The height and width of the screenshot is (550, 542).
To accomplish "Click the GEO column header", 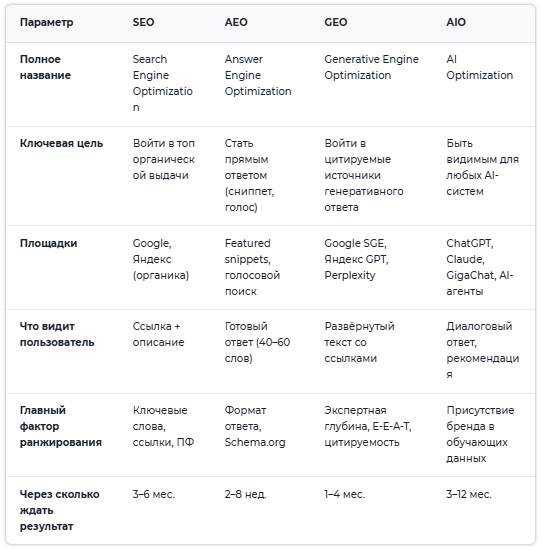I will pyautogui.click(x=336, y=22).
